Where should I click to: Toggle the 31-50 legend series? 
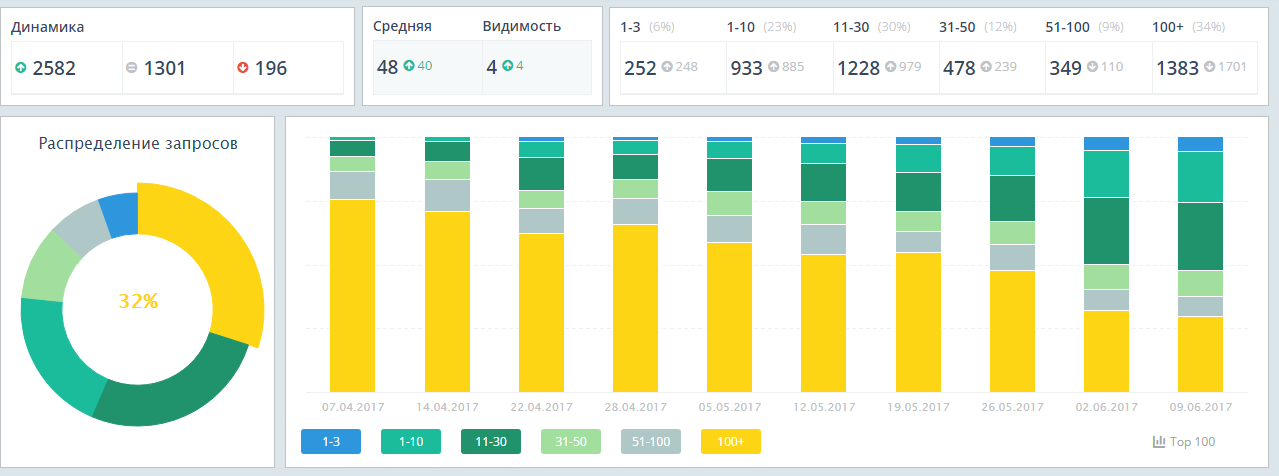pyautogui.click(x=570, y=441)
